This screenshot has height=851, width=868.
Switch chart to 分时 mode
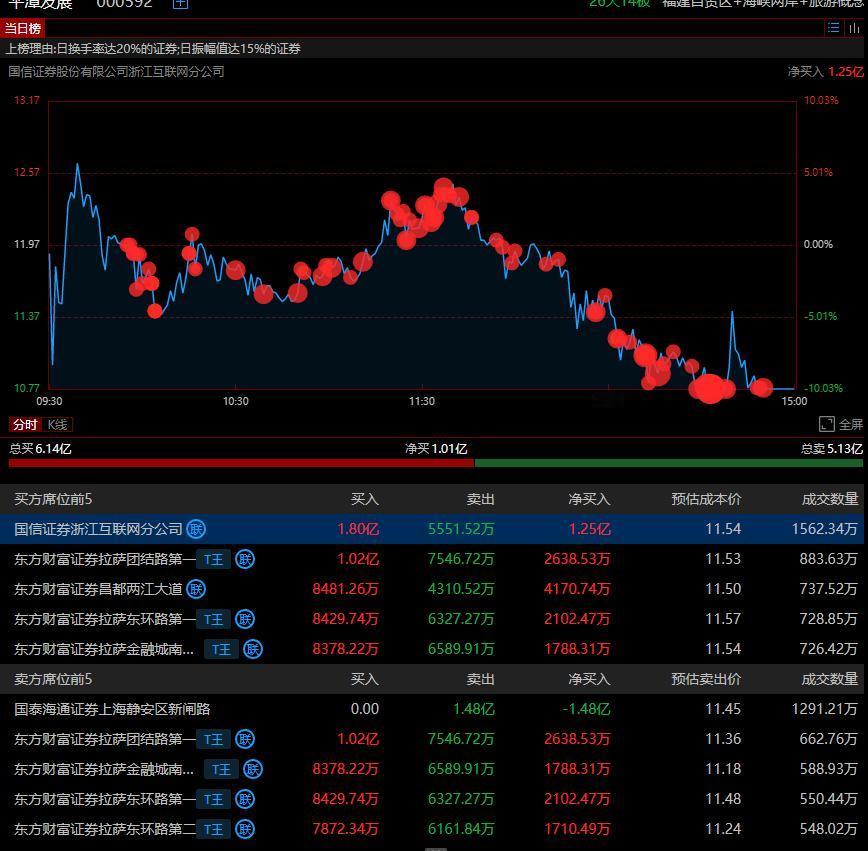[24, 424]
